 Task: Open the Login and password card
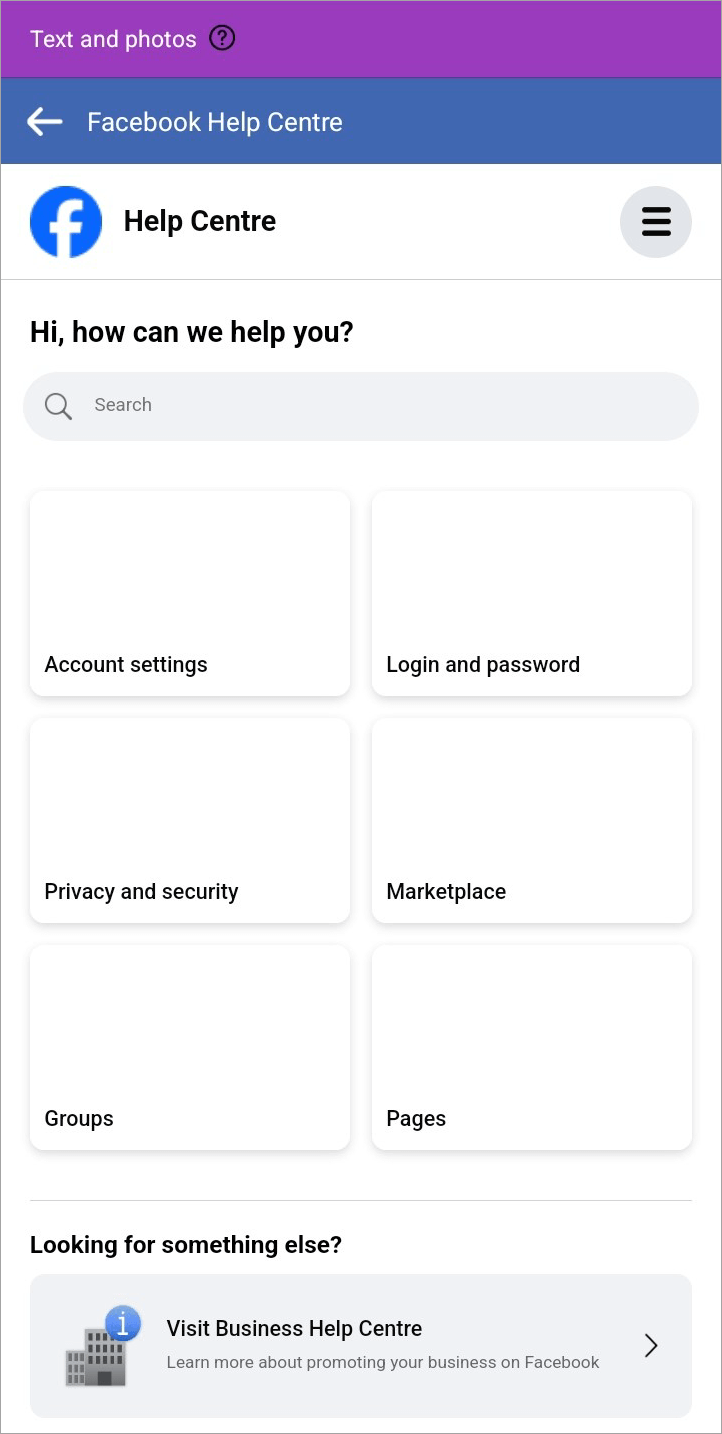(532, 593)
